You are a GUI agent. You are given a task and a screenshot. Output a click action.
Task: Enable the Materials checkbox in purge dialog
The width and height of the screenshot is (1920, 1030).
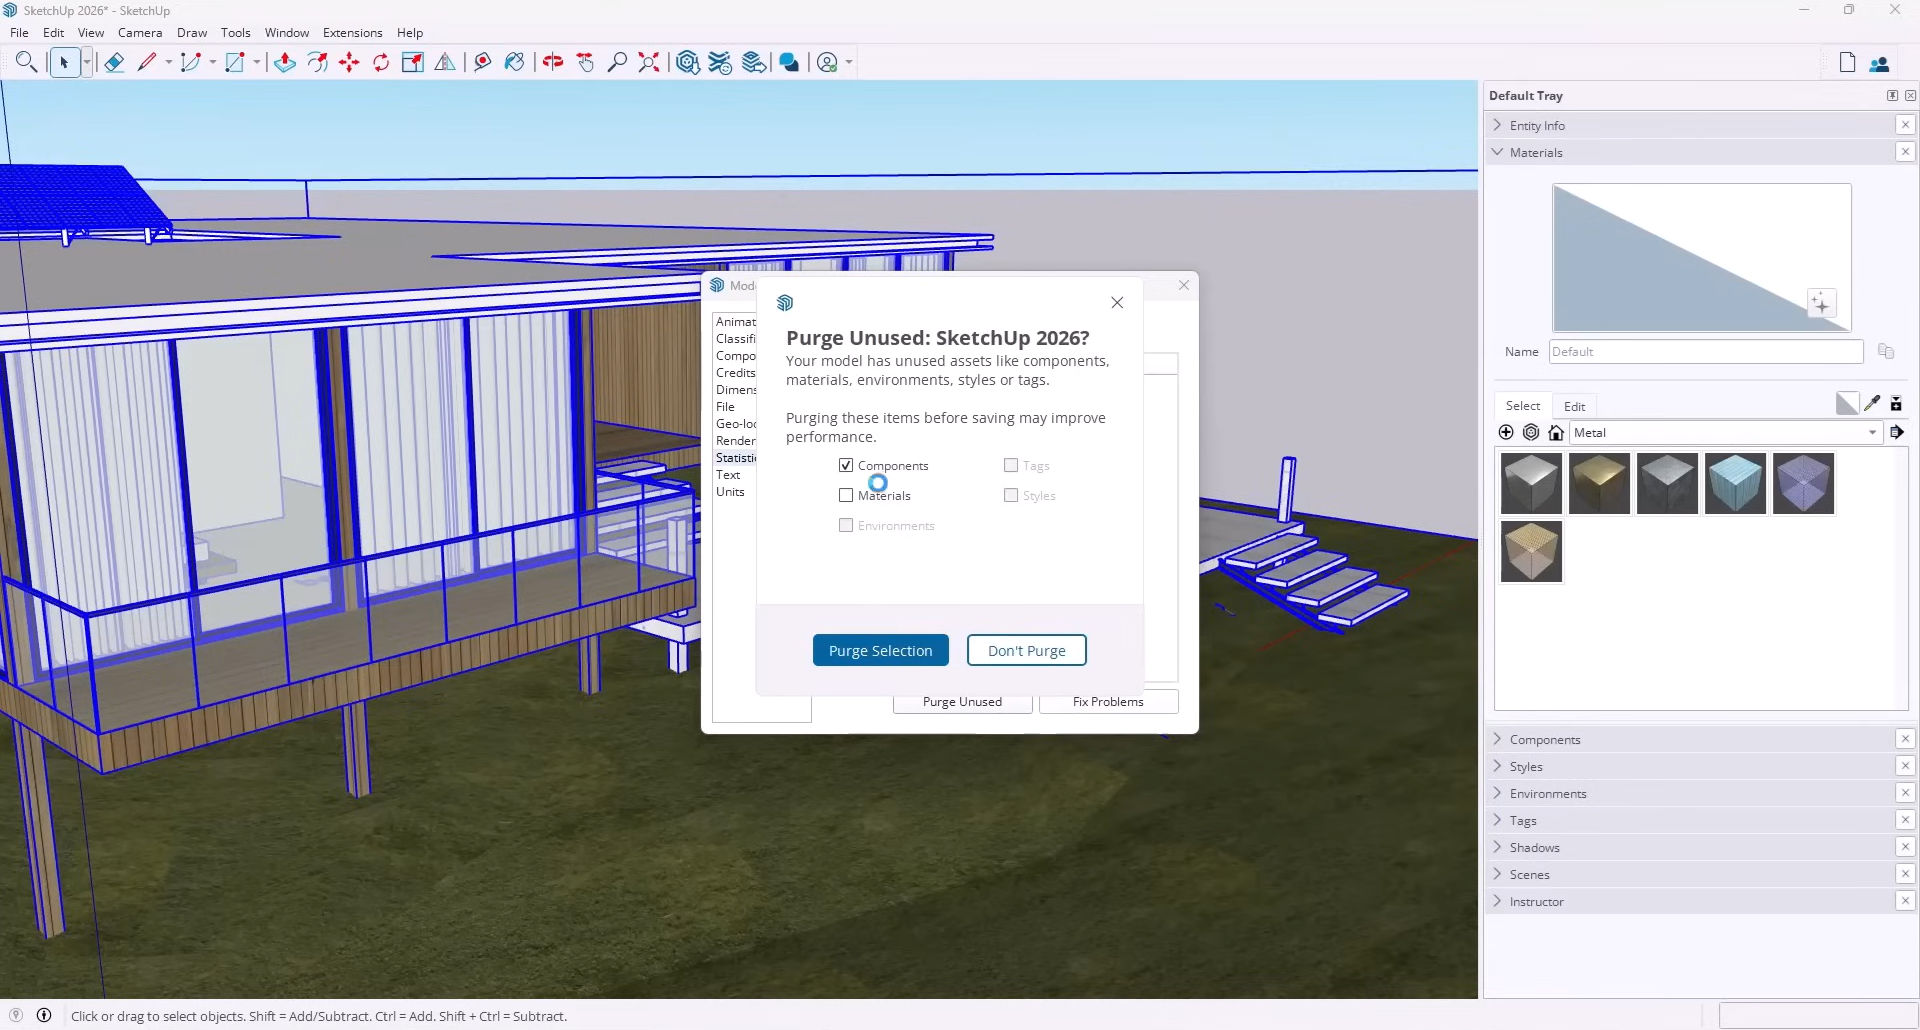point(846,496)
